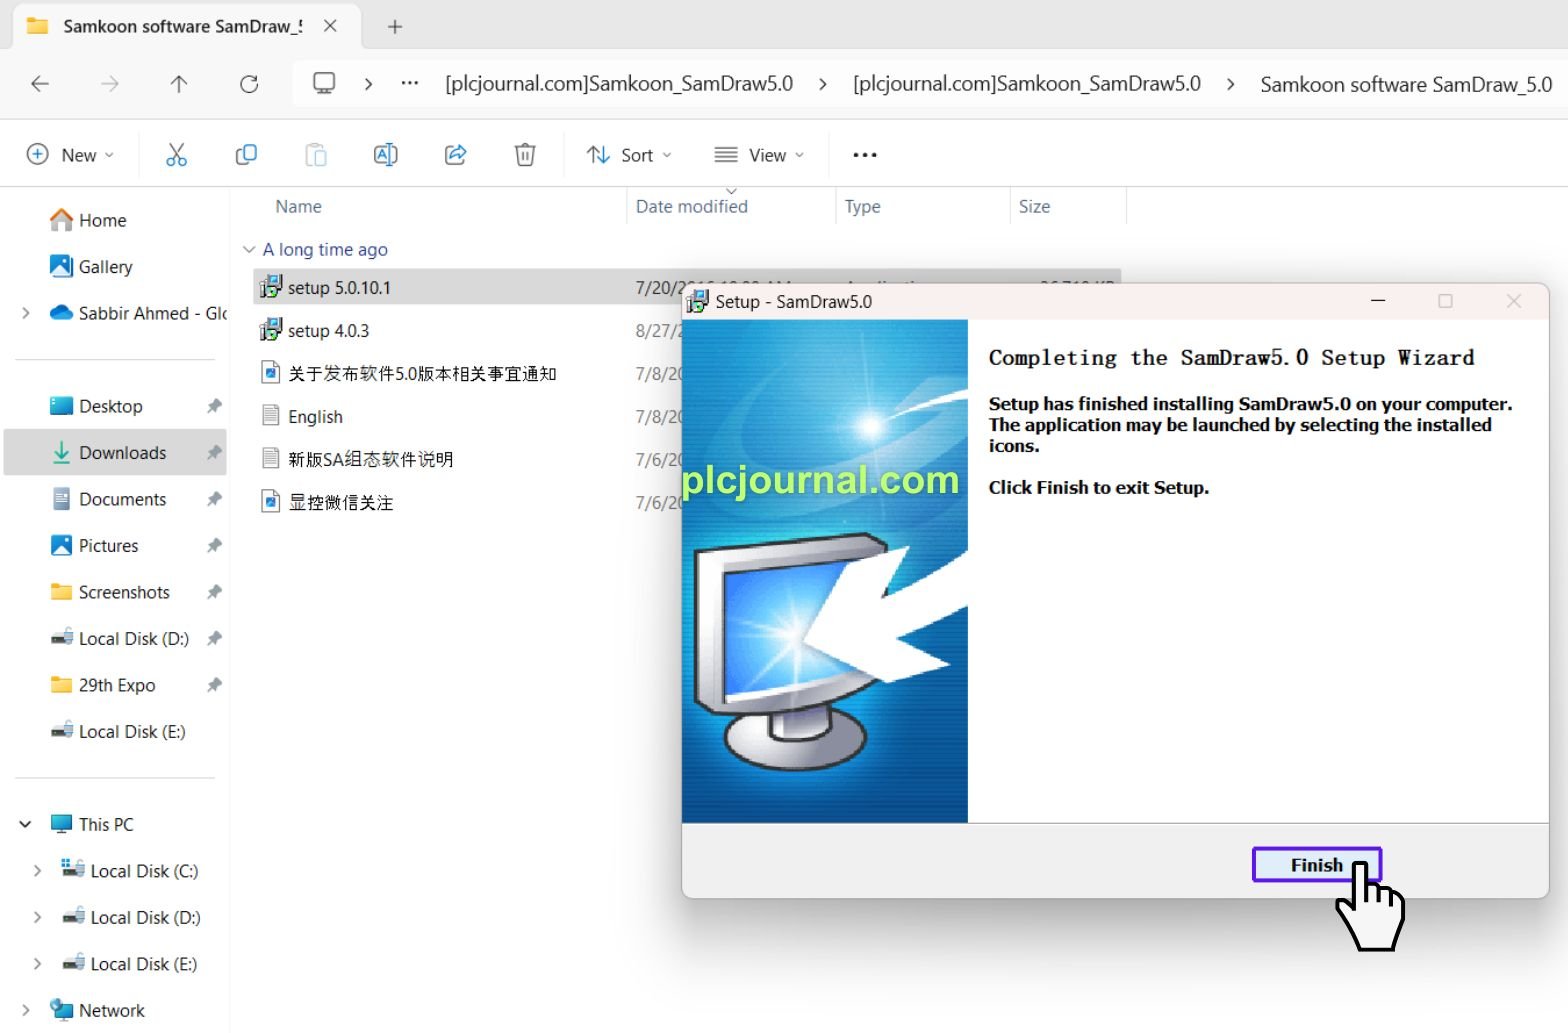Refresh the folder view
This screenshot has width=1568, height=1033.
point(249,84)
